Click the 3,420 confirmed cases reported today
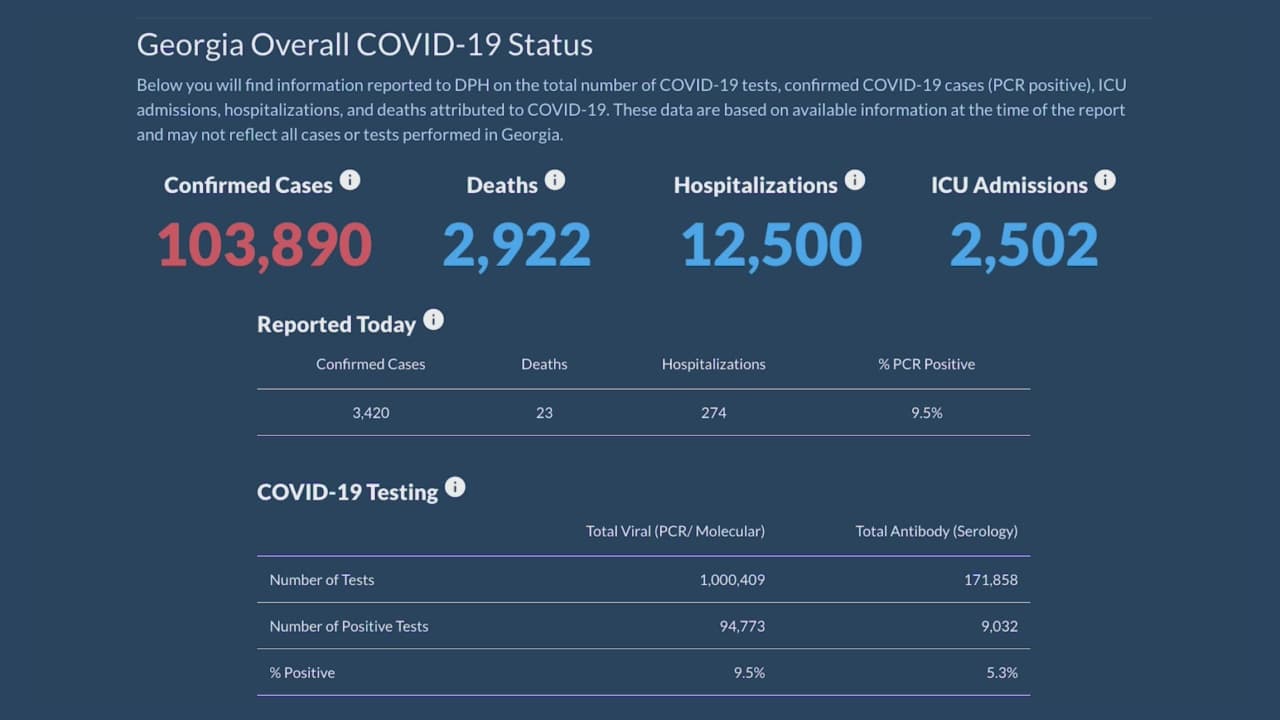This screenshot has height=720, width=1280. tap(371, 412)
